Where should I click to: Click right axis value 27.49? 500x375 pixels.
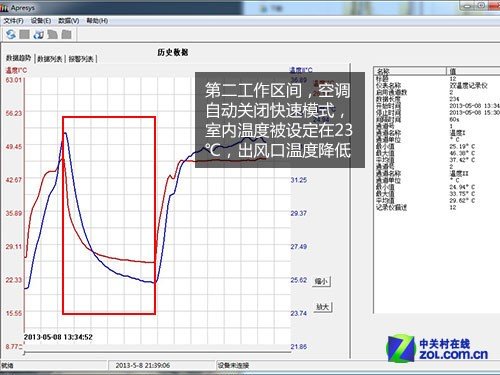click(299, 247)
